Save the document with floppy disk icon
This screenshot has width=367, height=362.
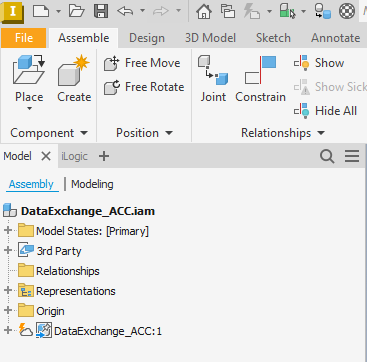101,11
